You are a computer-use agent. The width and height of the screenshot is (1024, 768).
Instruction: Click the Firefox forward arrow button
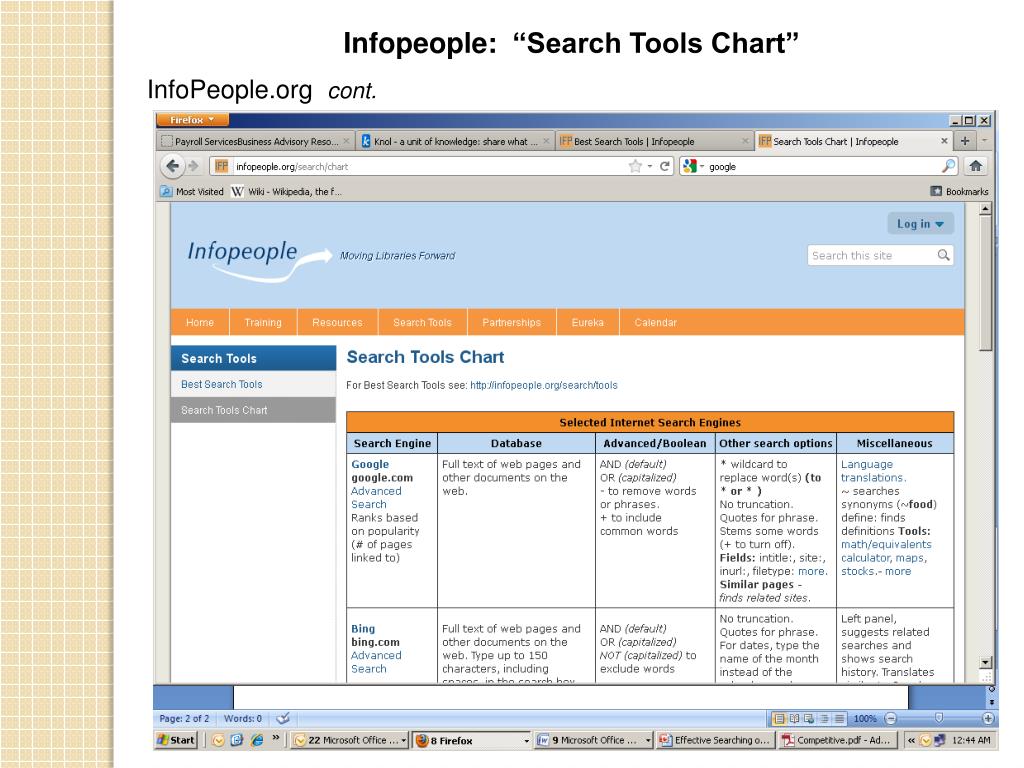pyautogui.click(x=193, y=166)
